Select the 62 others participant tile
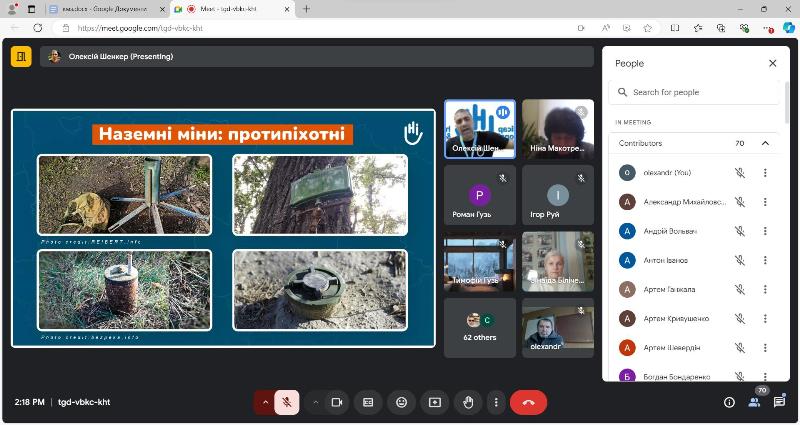Screen dimensions: 800x425 (x=480, y=328)
